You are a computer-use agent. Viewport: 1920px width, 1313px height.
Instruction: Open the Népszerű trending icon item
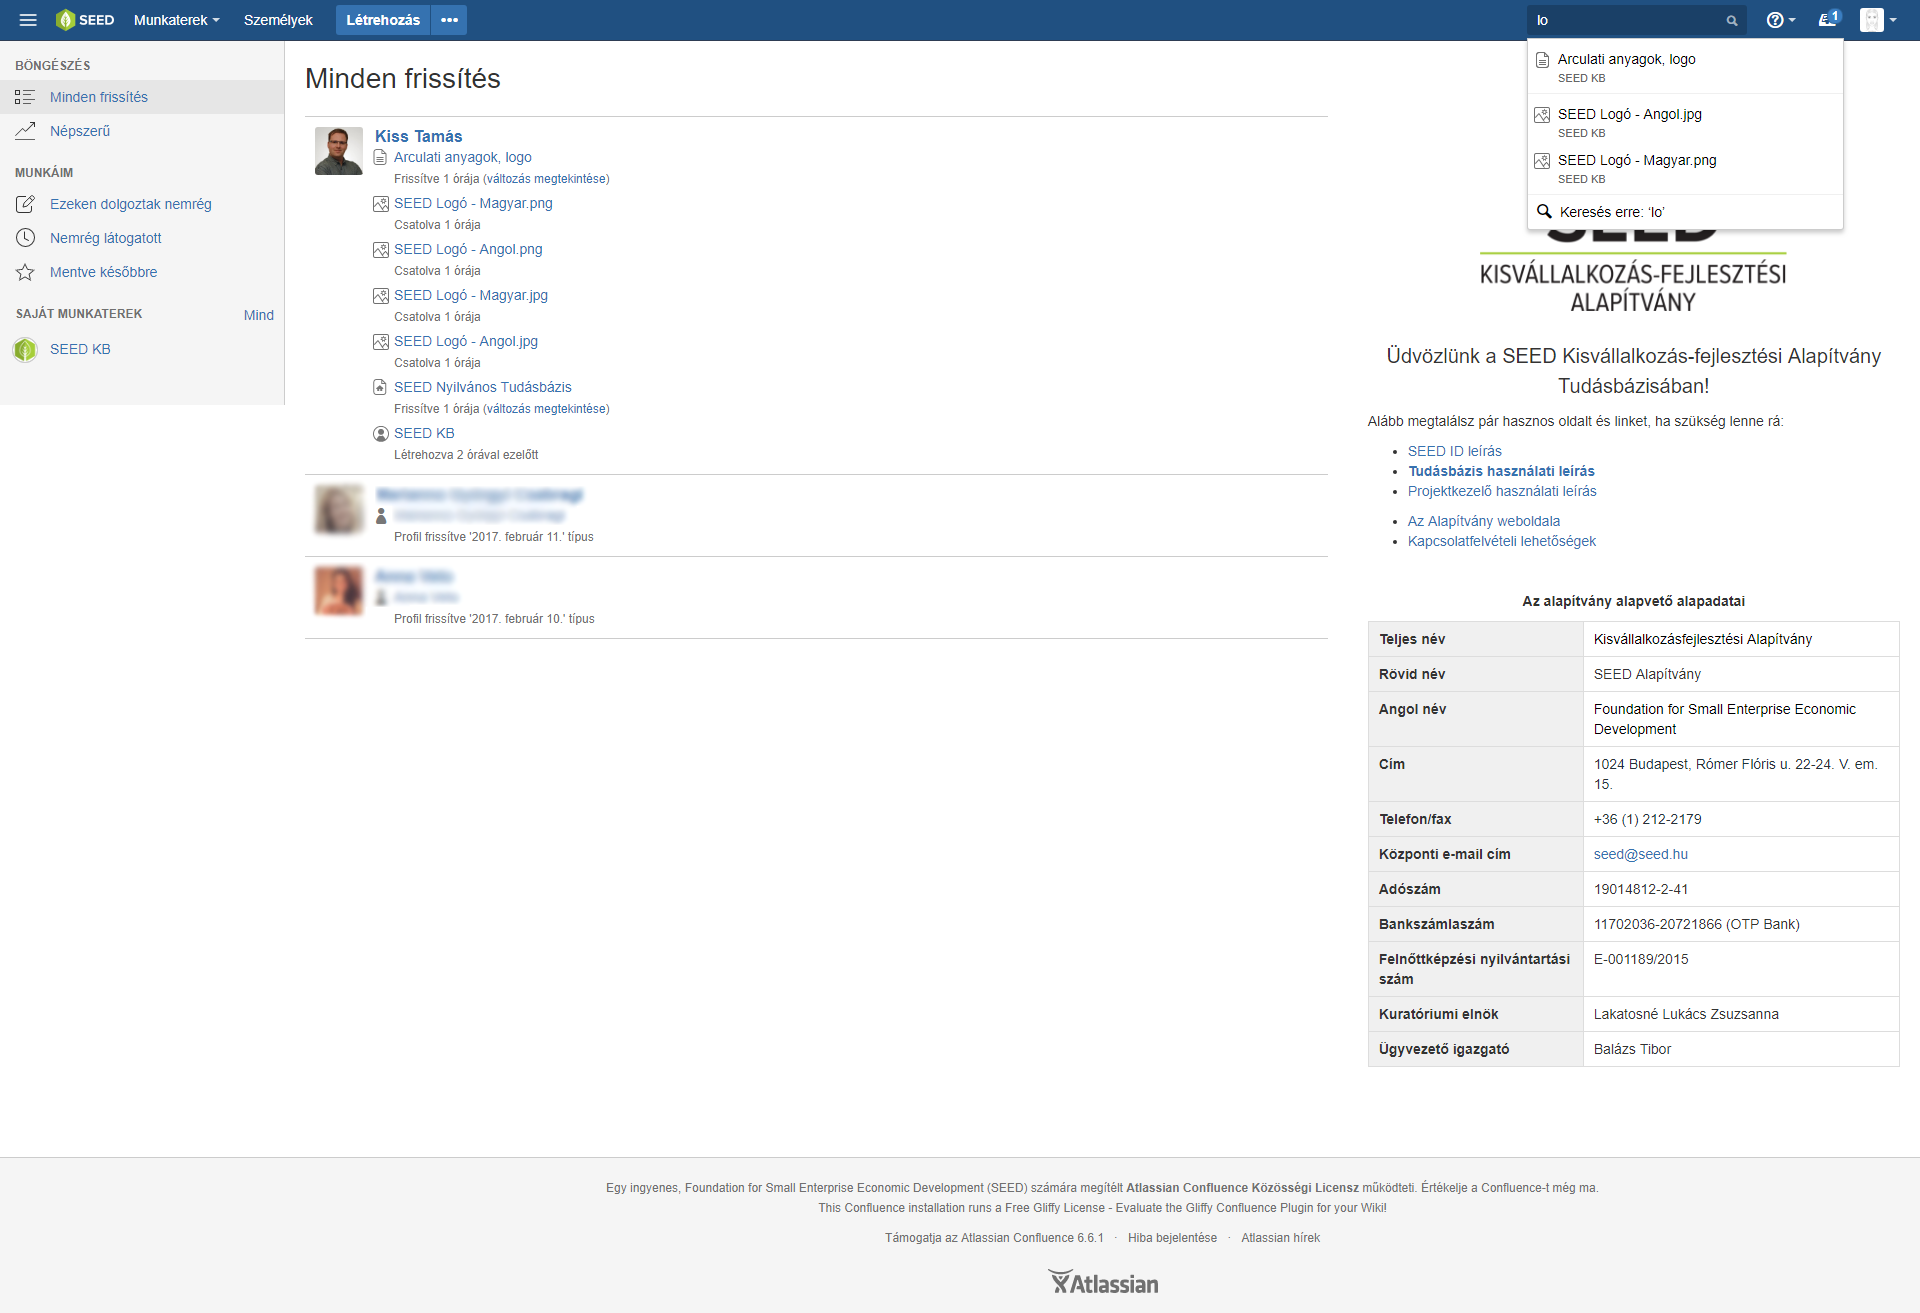pos(26,131)
